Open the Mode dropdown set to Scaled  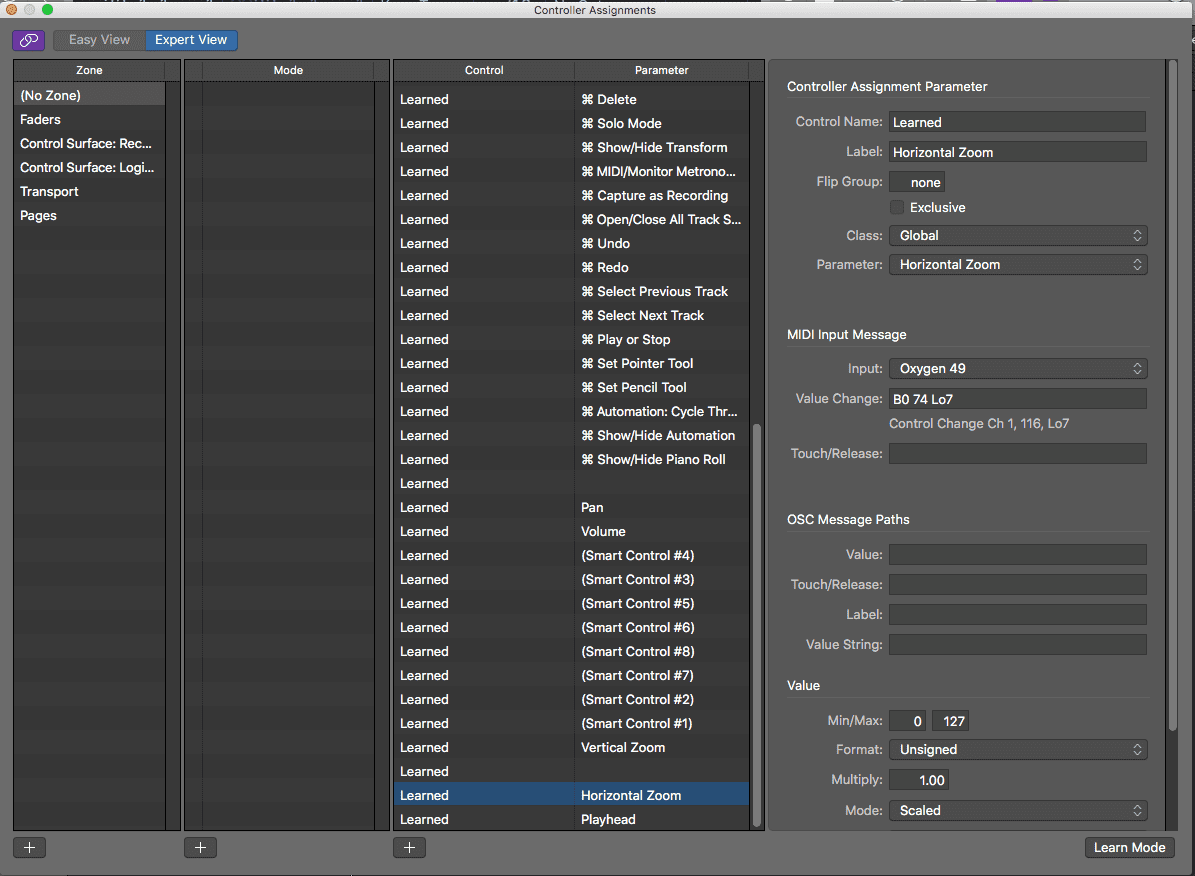tap(1017, 811)
